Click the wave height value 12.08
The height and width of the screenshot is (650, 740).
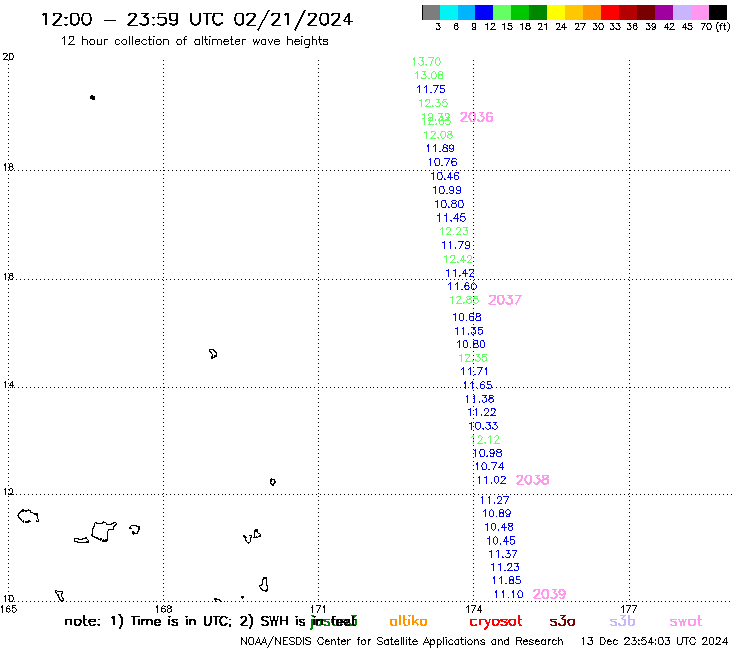point(438,135)
